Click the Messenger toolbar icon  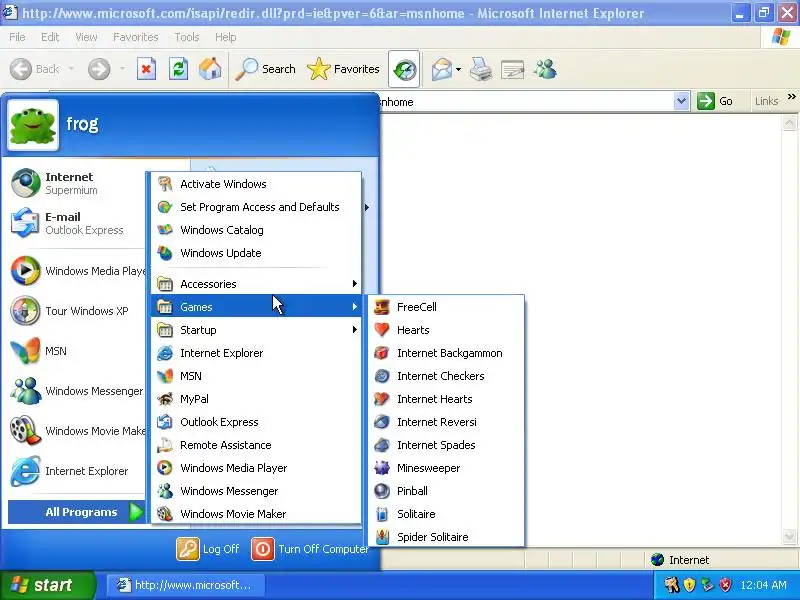click(x=545, y=69)
